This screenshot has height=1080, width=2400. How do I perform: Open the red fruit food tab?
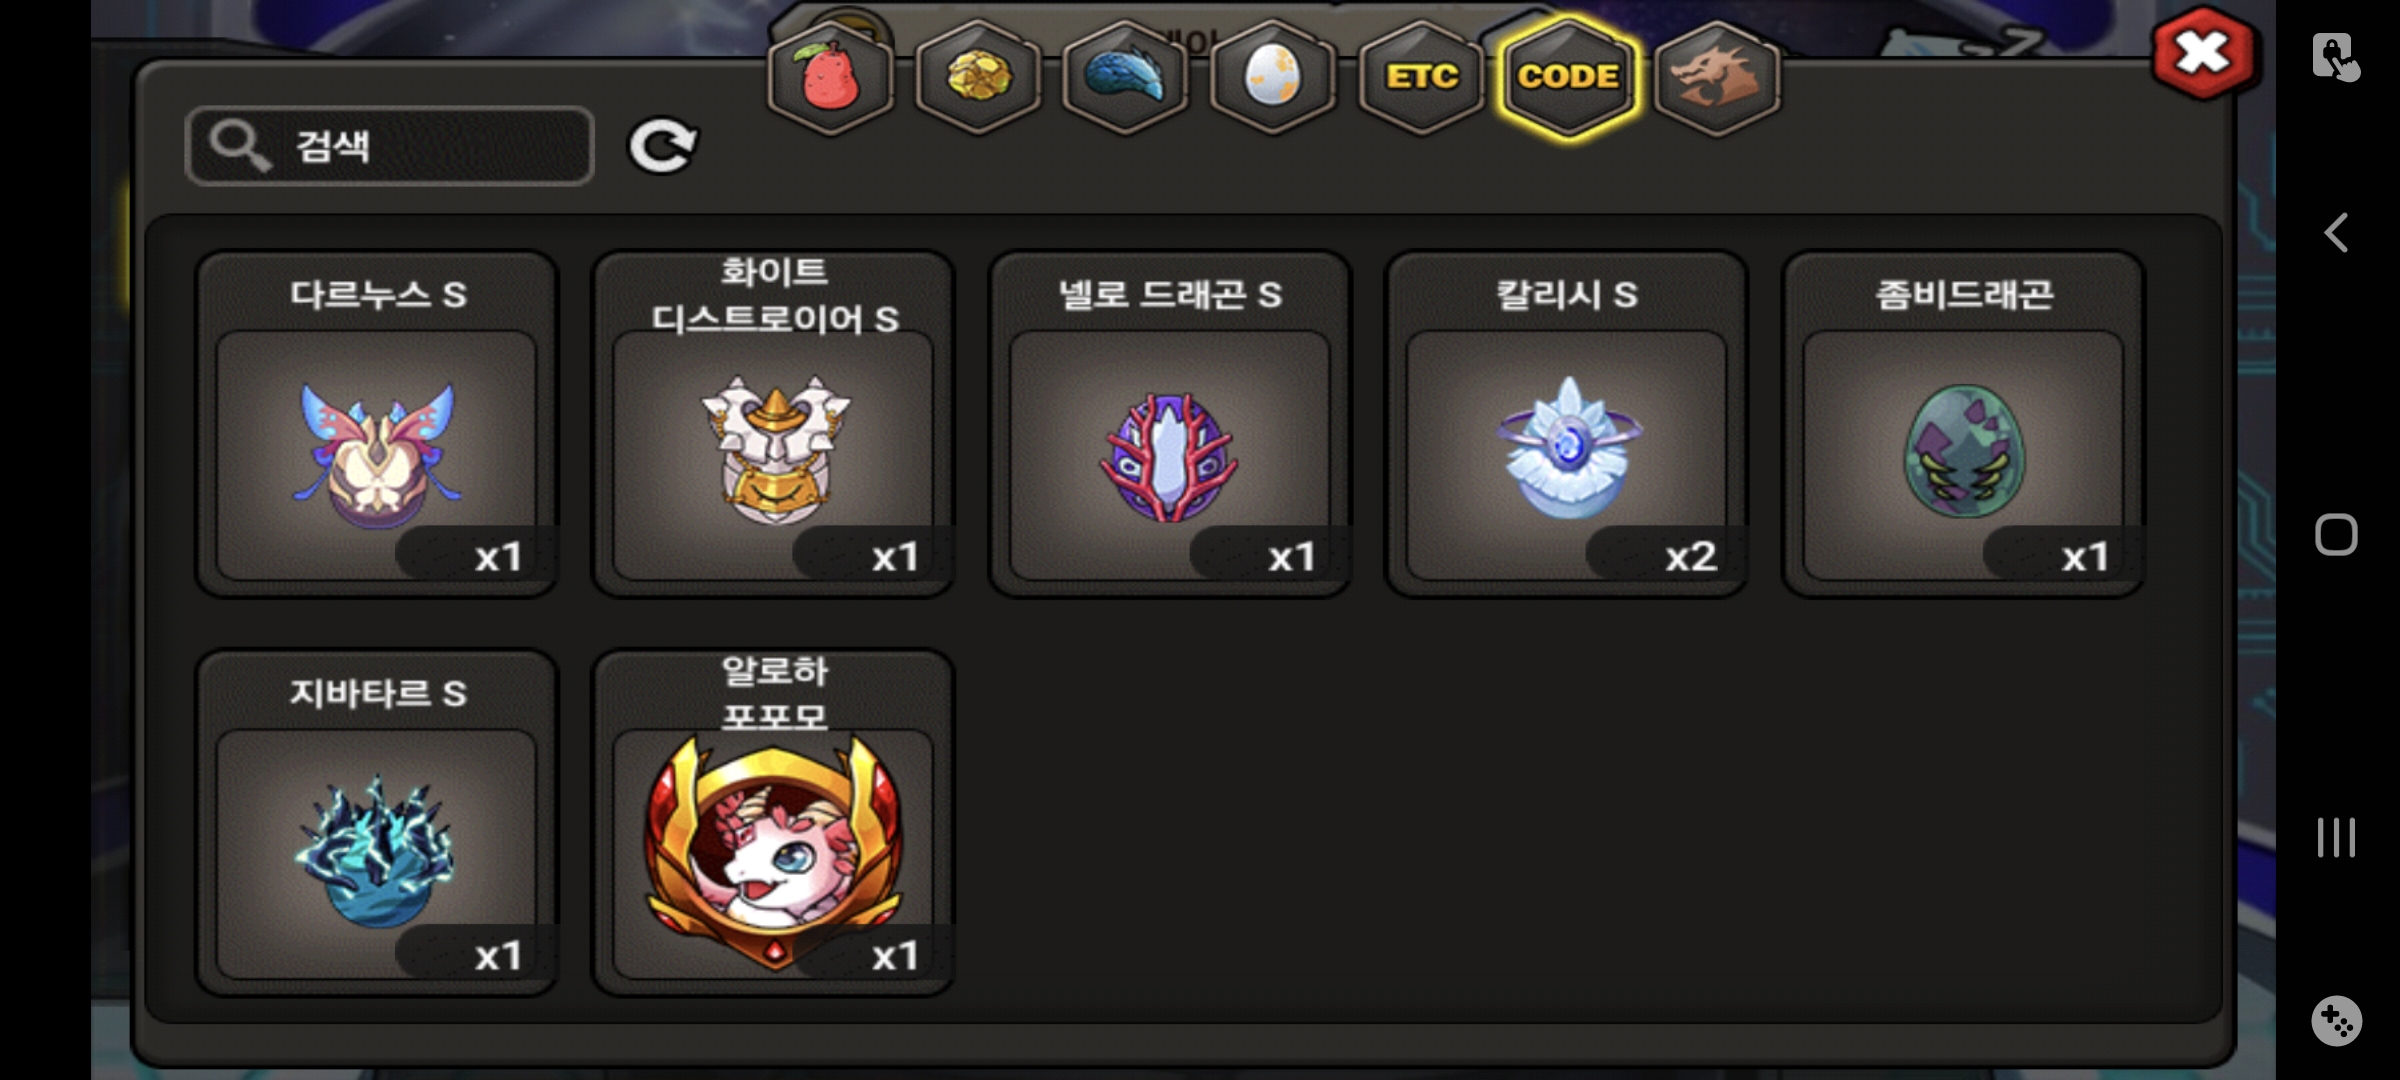pyautogui.click(x=830, y=78)
